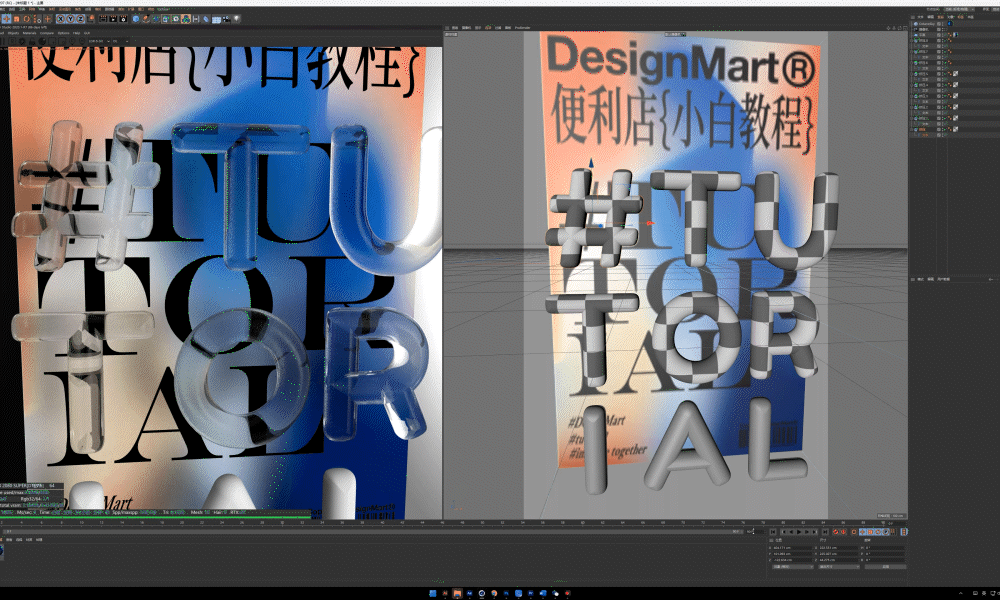Click Render to Picture Viewer icon

point(114,19)
